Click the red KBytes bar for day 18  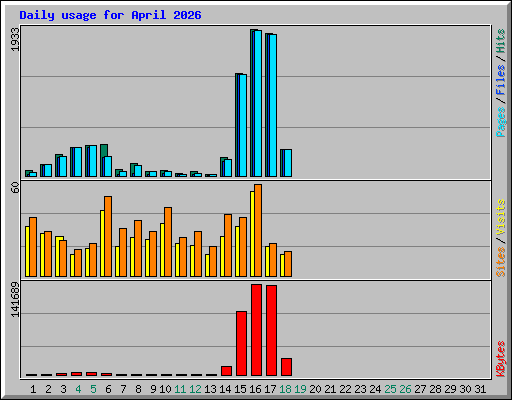(x=286, y=367)
